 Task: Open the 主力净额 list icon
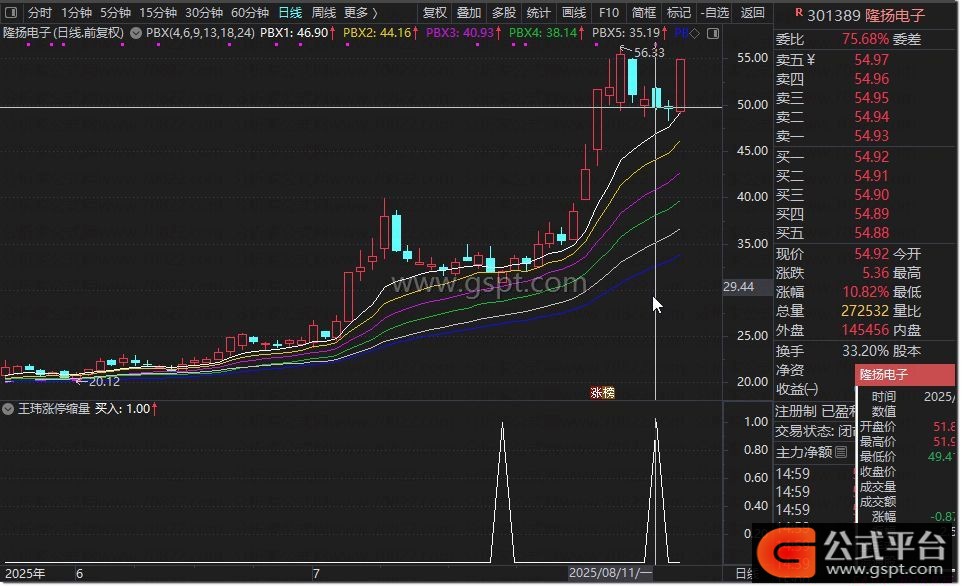click(x=841, y=452)
